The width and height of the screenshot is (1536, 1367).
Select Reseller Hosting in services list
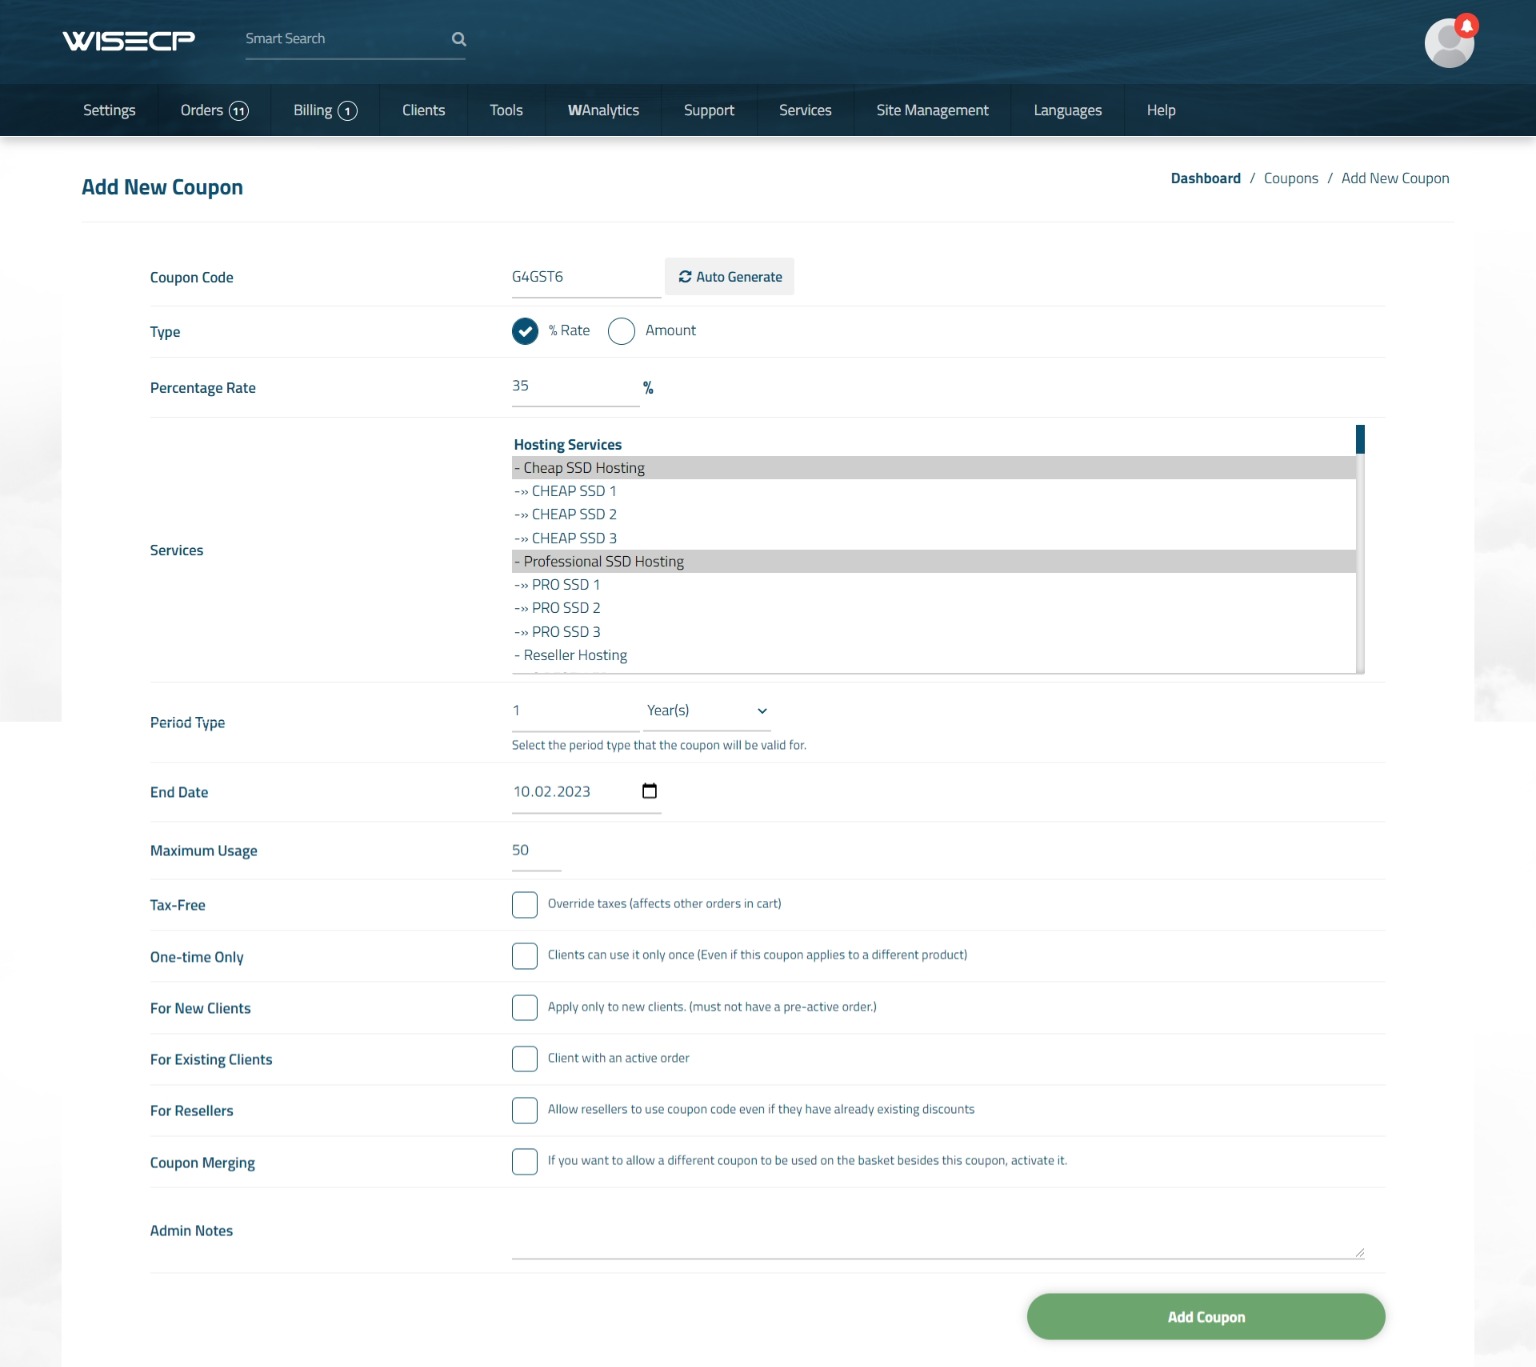[x=934, y=655]
